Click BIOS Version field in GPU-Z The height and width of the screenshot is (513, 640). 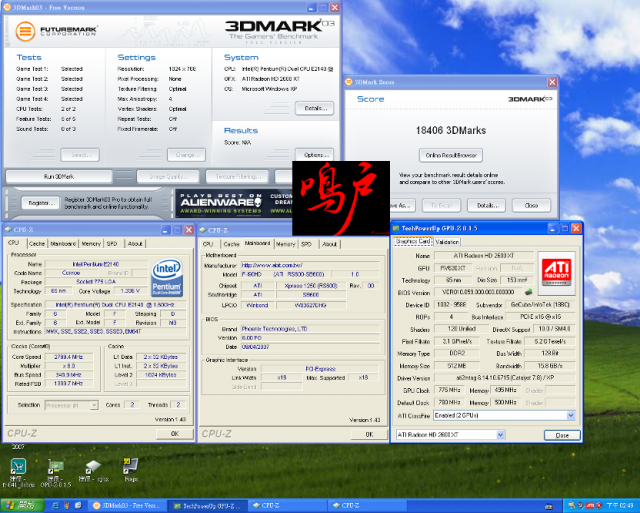478,292
